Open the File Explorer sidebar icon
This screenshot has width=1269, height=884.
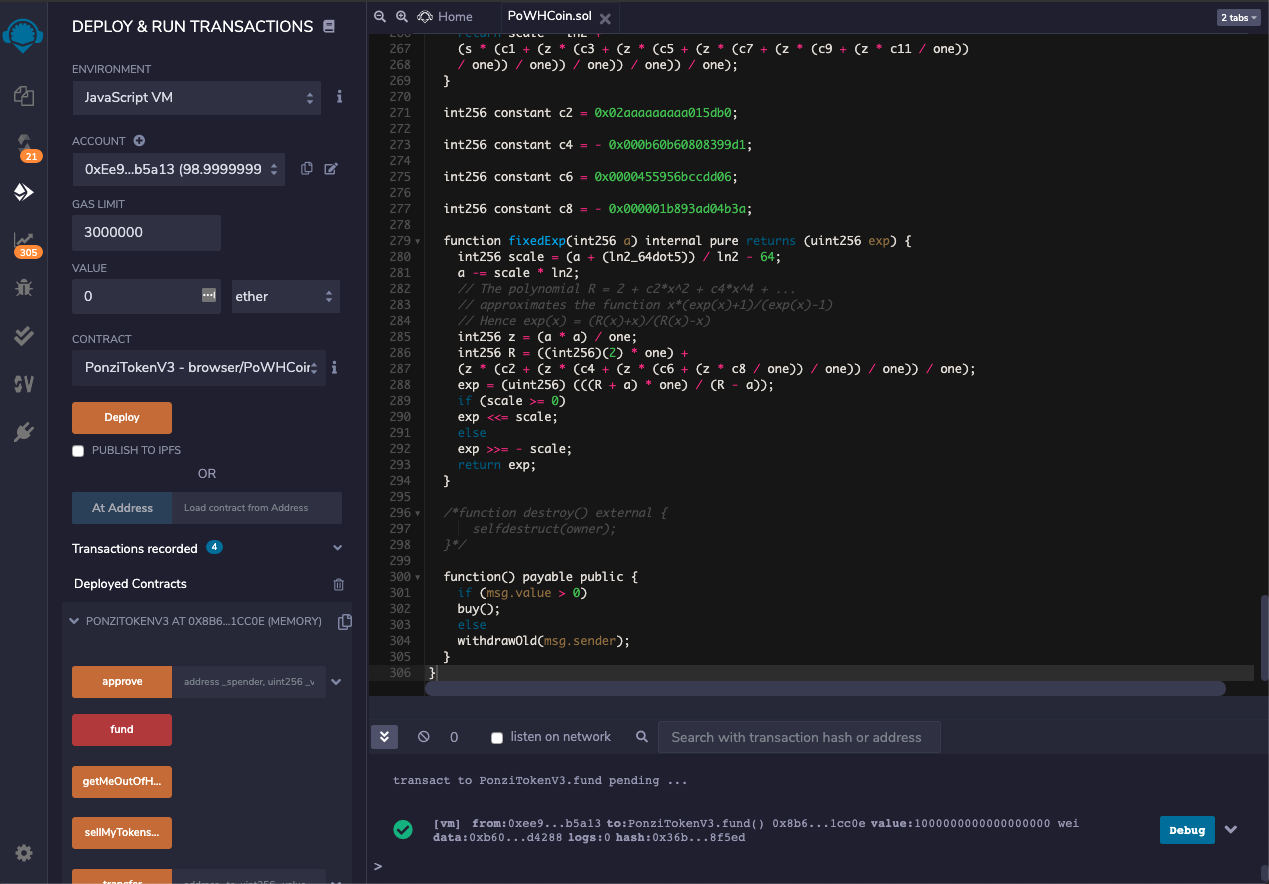pyautogui.click(x=24, y=96)
